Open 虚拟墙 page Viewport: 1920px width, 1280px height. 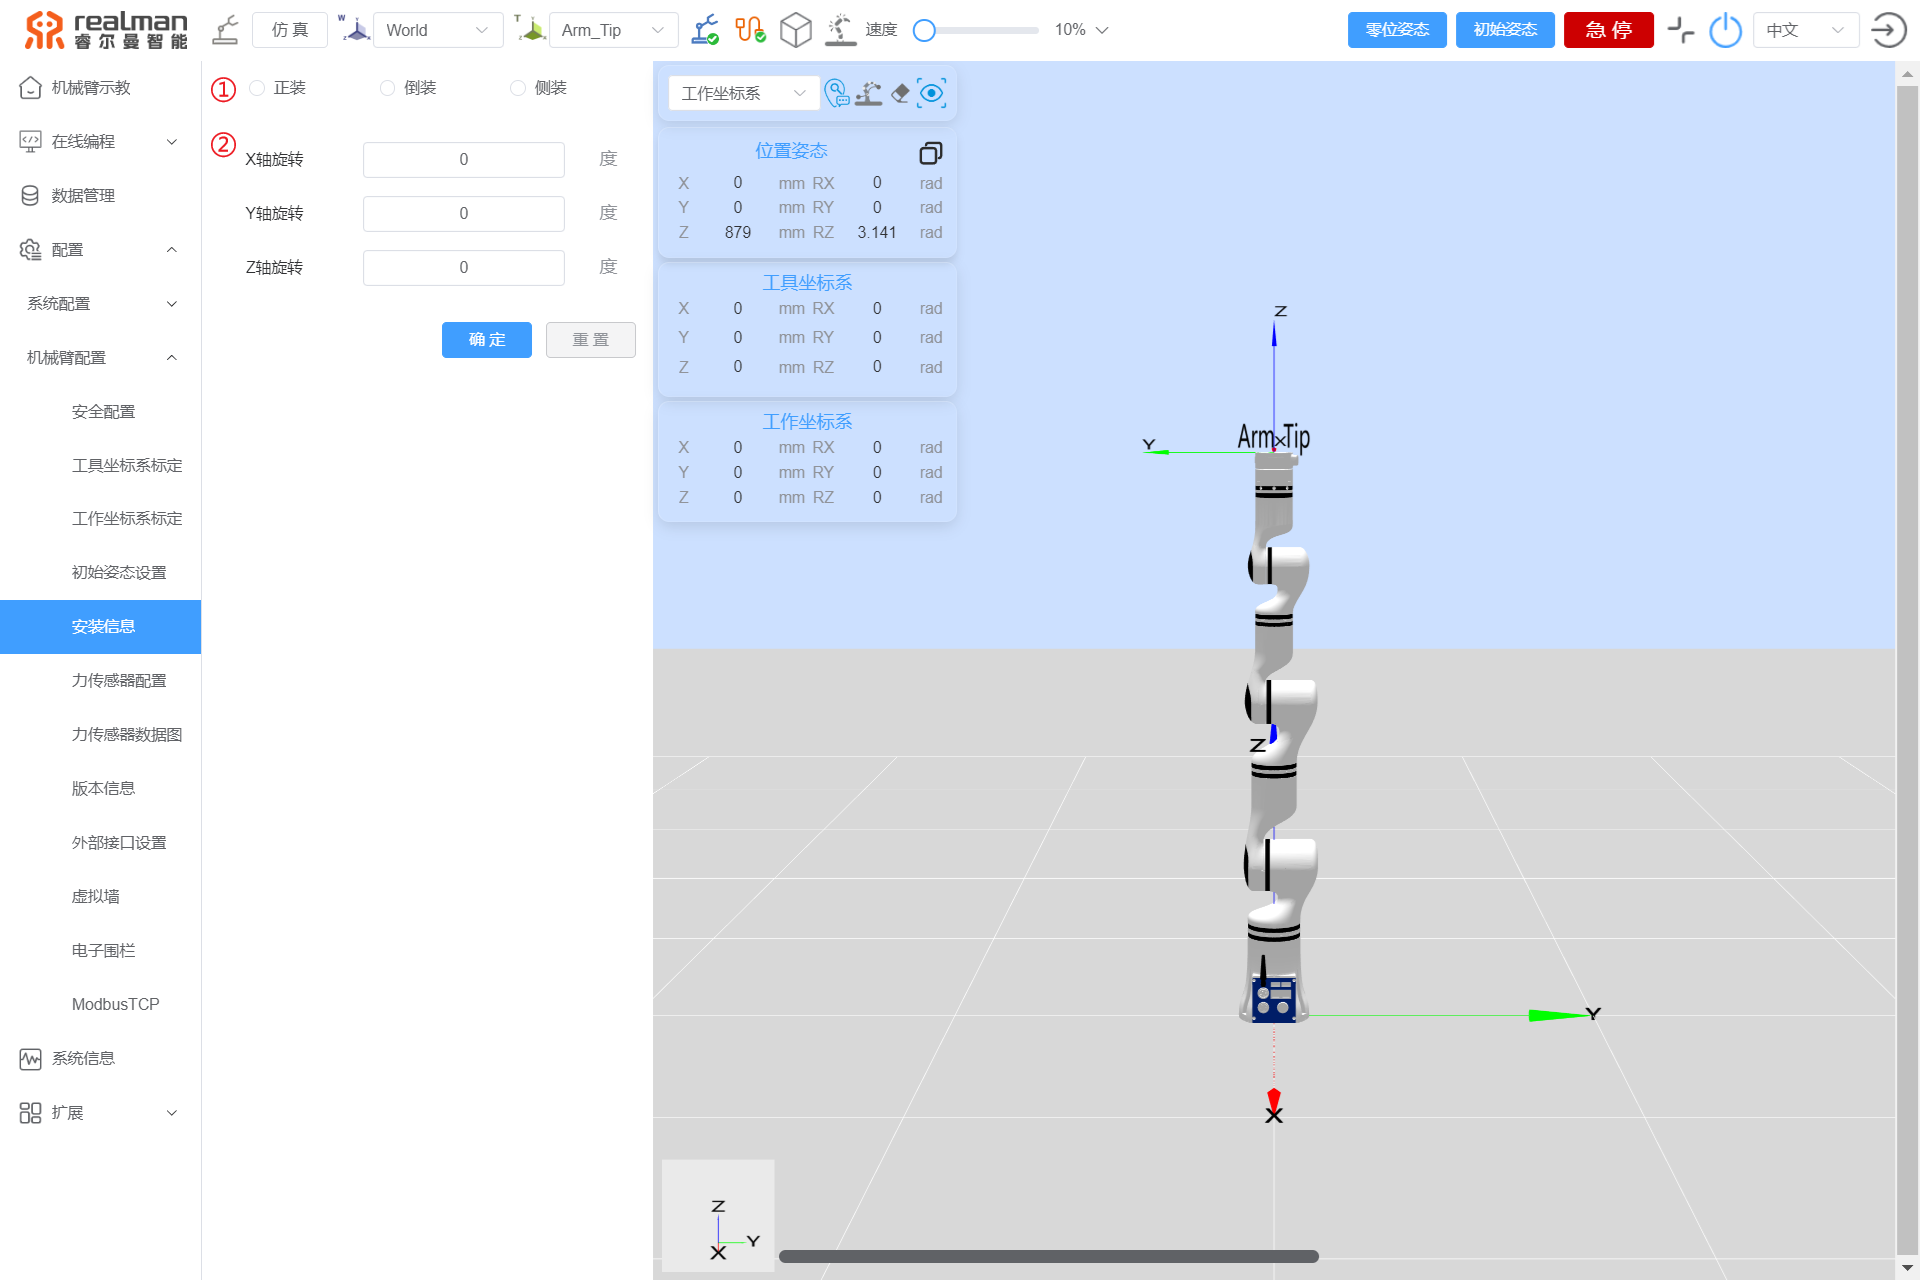[x=100, y=897]
